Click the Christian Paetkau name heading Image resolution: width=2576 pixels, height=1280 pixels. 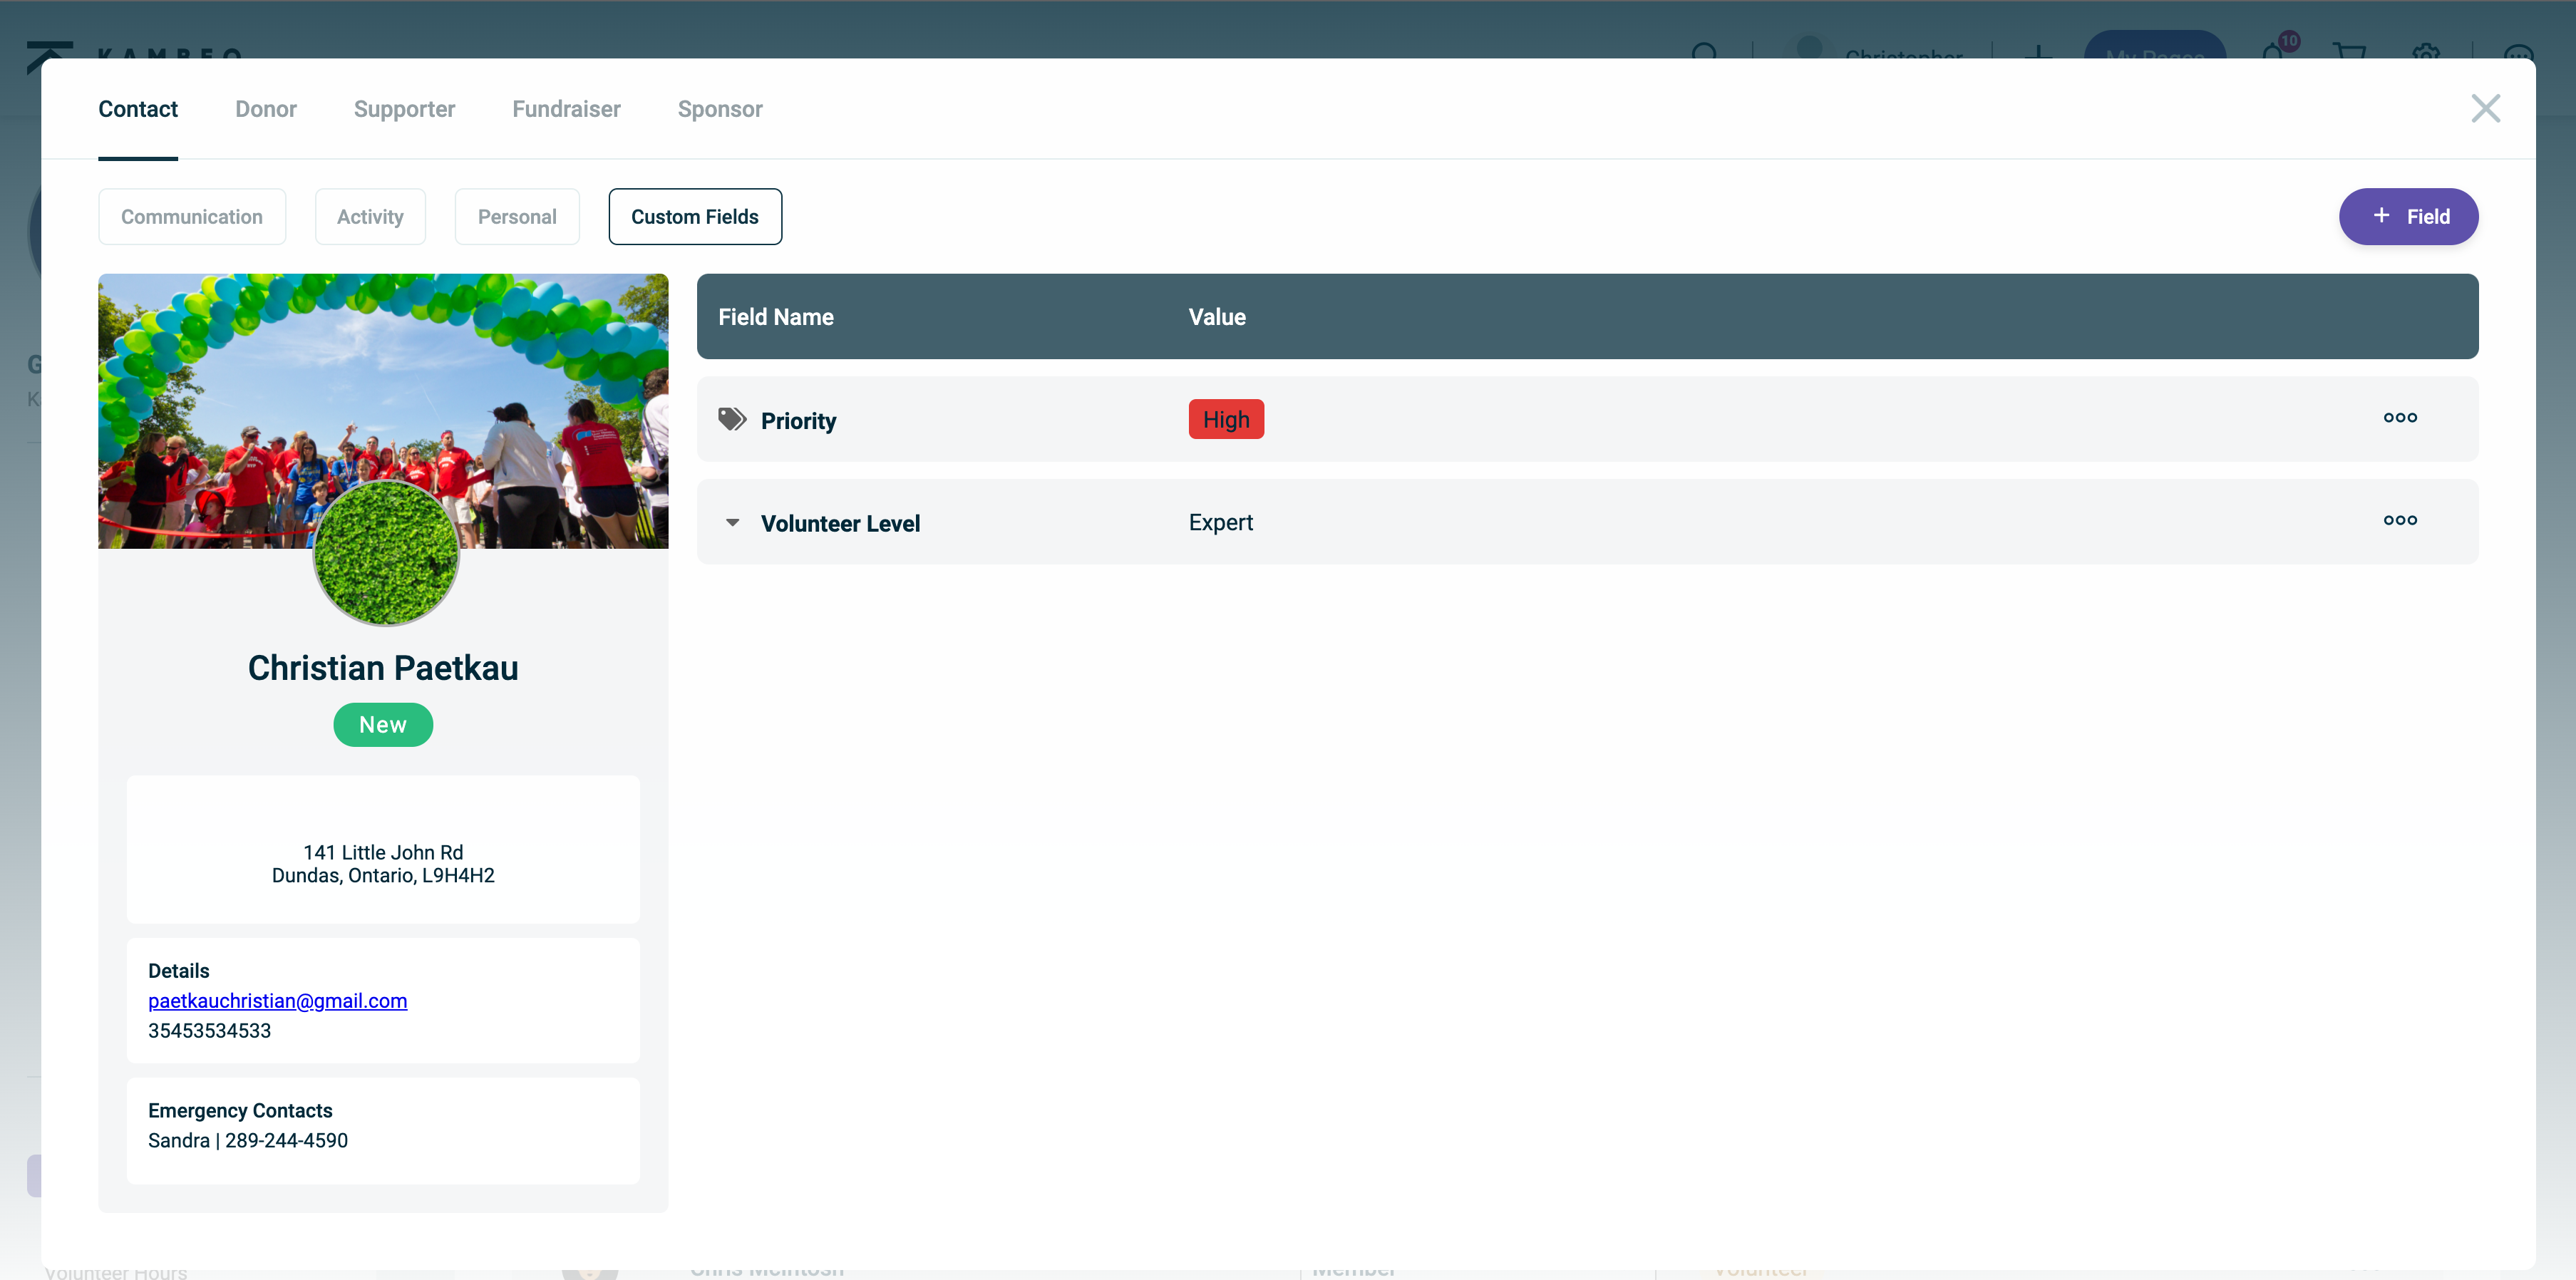(383, 667)
